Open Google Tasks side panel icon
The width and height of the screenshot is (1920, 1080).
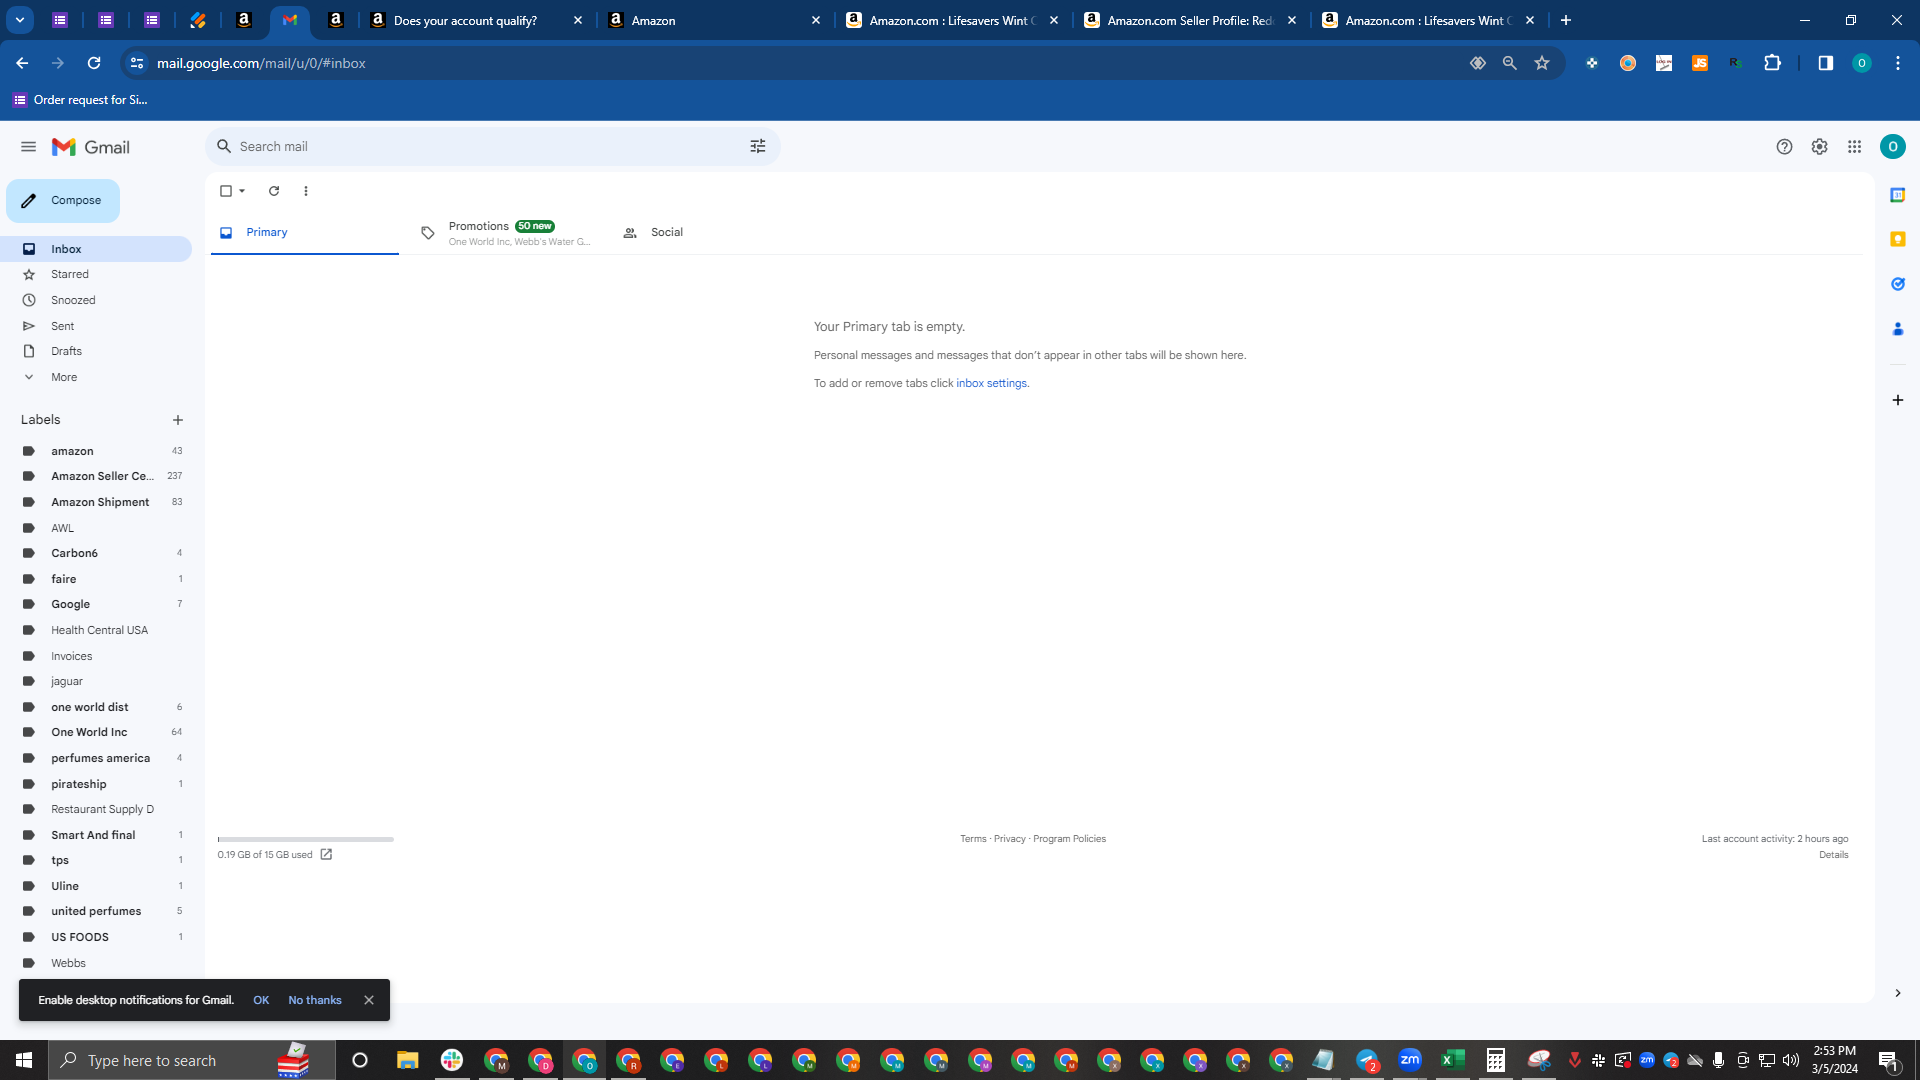[1897, 284]
